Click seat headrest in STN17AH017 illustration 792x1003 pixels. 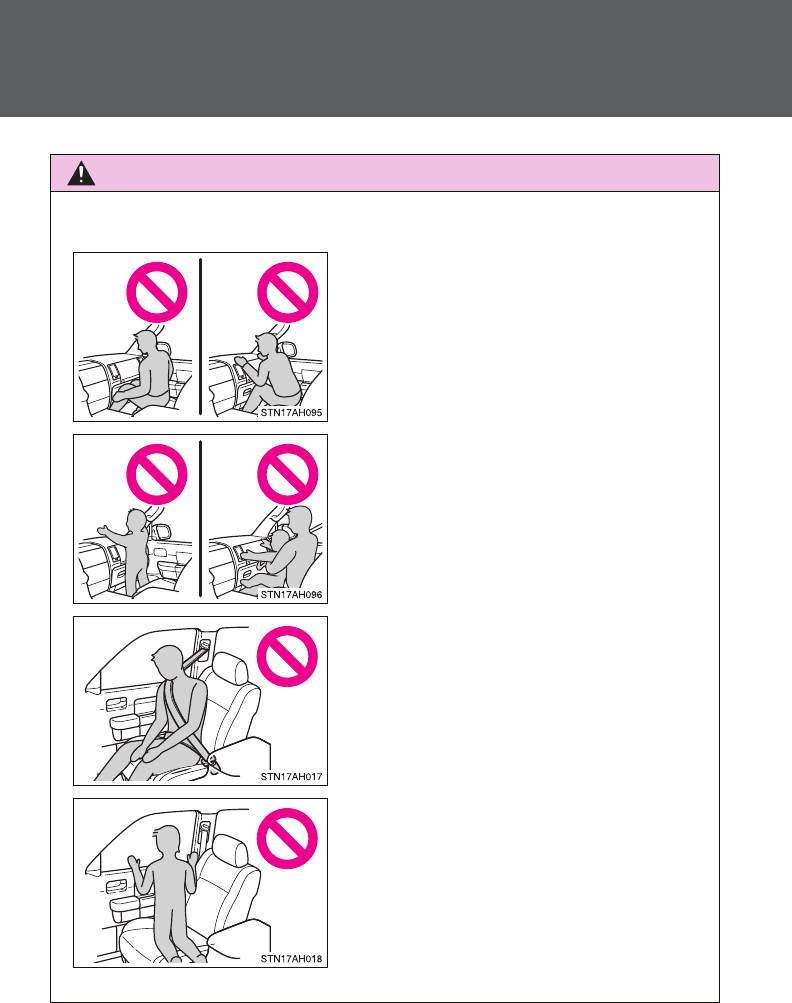click(230, 669)
